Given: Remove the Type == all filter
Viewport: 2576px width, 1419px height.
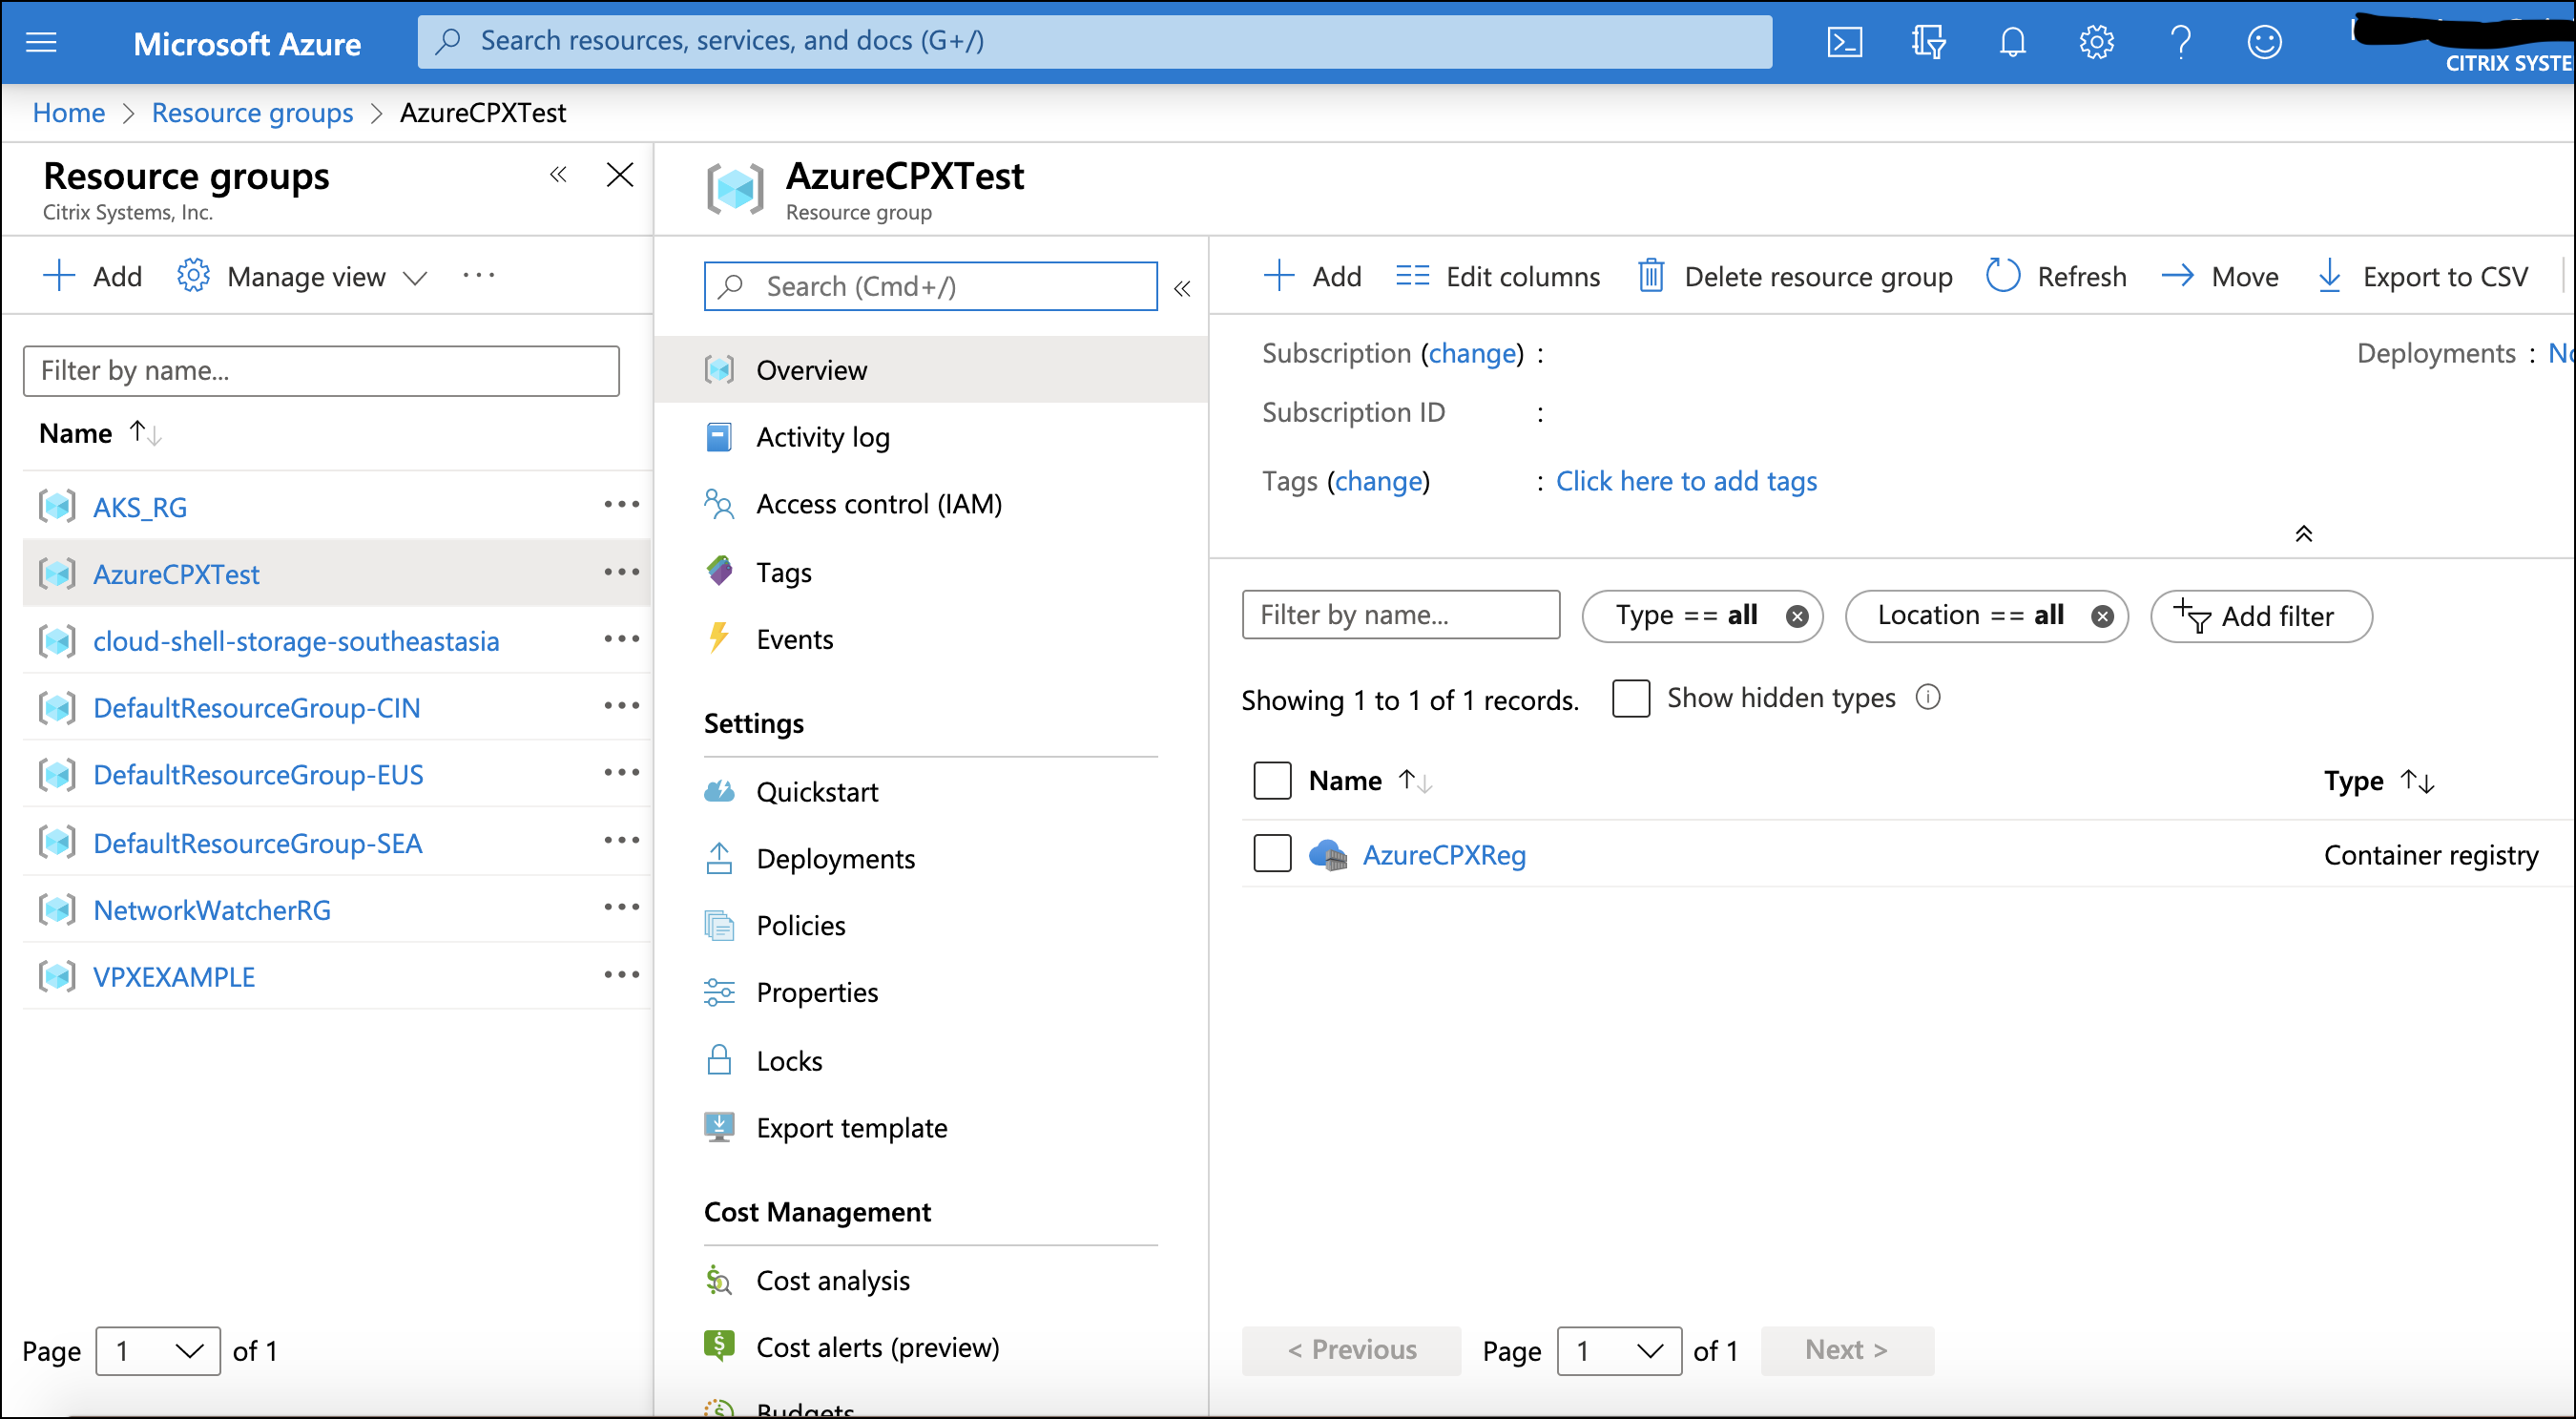Looking at the screenshot, I should coord(1797,617).
